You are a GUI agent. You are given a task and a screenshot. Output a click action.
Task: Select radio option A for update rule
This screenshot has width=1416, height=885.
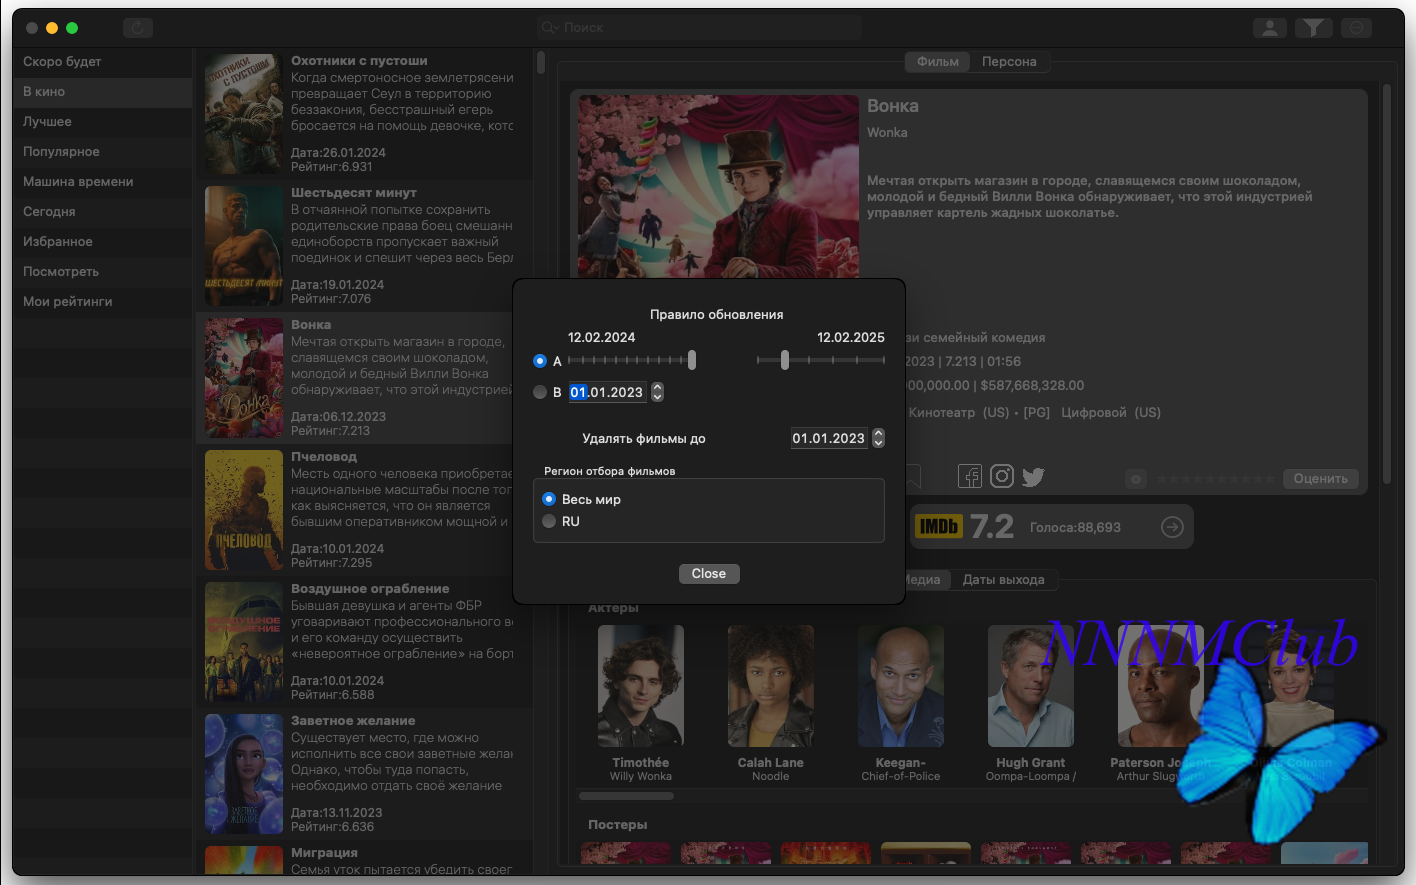click(540, 361)
